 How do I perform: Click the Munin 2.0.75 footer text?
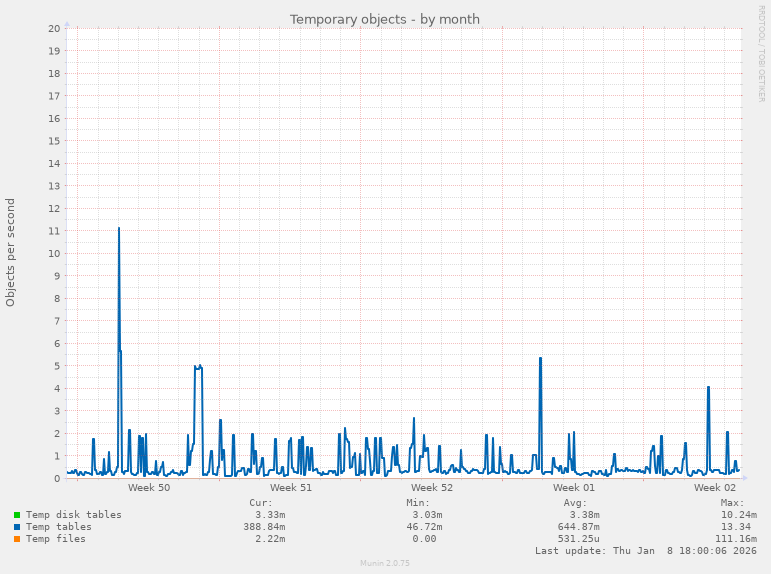click(x=385, y=564)
